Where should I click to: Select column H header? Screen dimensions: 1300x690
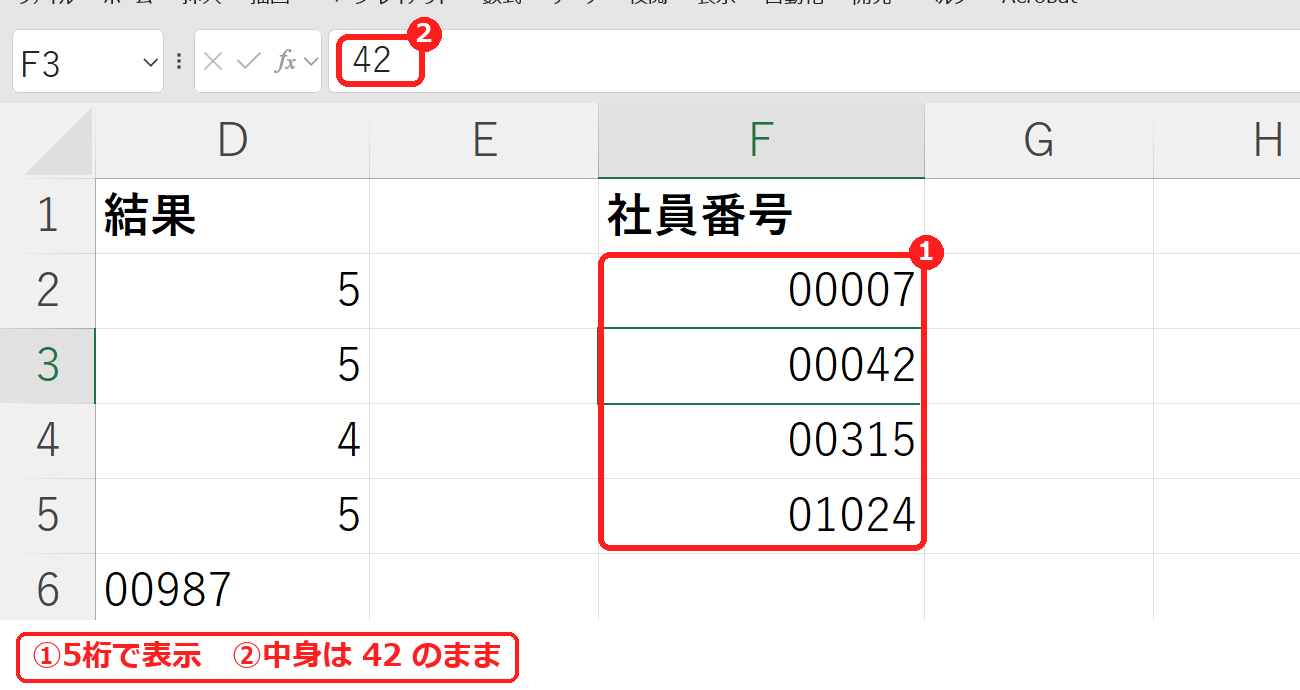1227,141
